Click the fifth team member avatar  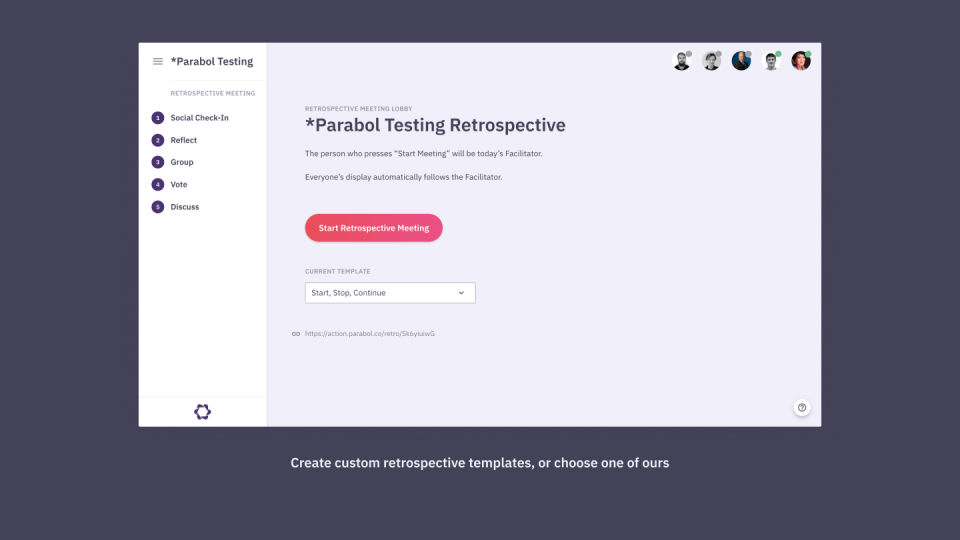pos(800,61)
